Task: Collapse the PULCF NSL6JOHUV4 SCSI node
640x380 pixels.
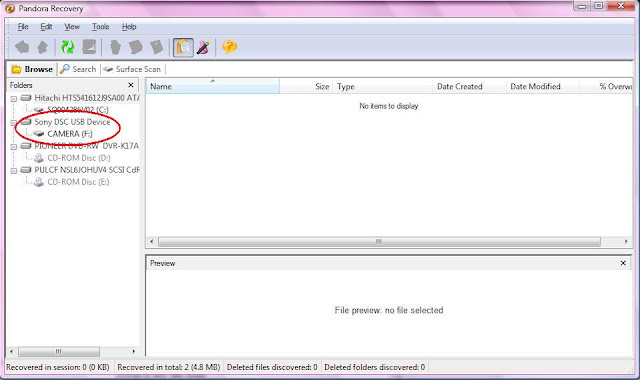Action: (x=13, y=171)
